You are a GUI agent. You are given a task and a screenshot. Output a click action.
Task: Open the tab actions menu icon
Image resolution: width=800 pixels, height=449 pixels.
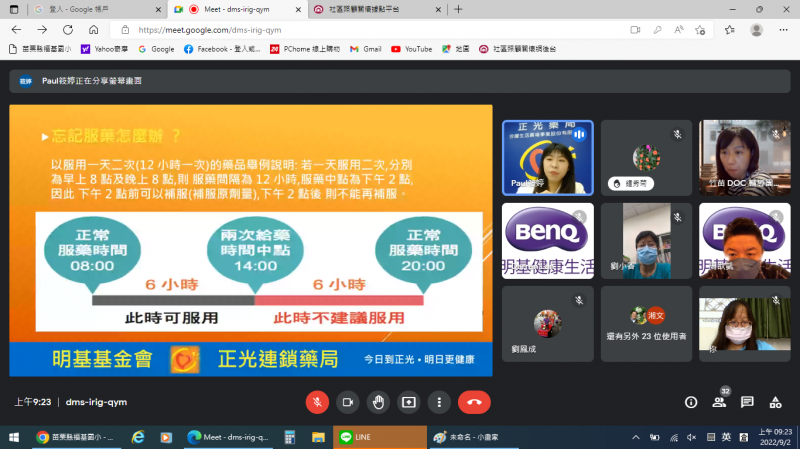[14, 9]
